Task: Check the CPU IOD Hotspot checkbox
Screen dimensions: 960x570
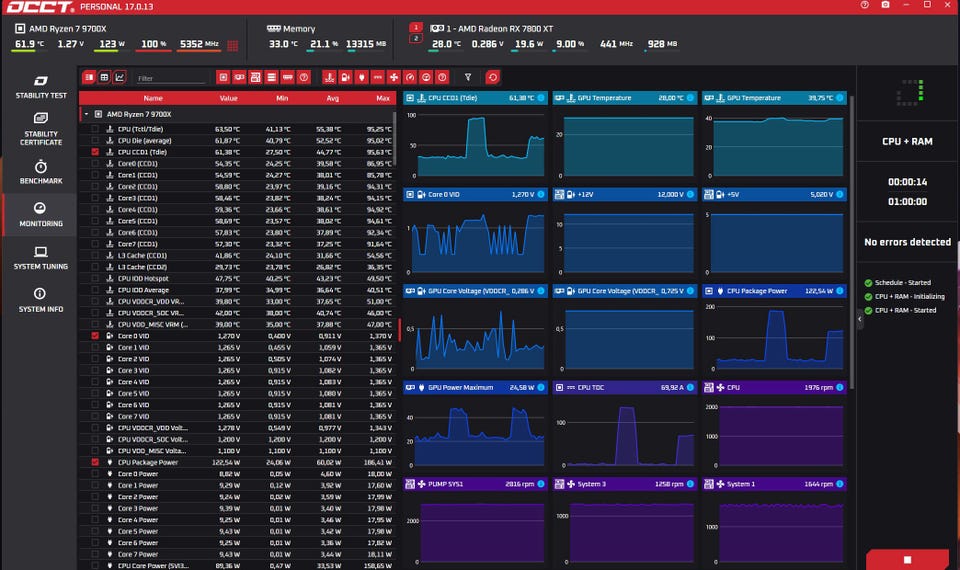Action: (x=95, y=279)
